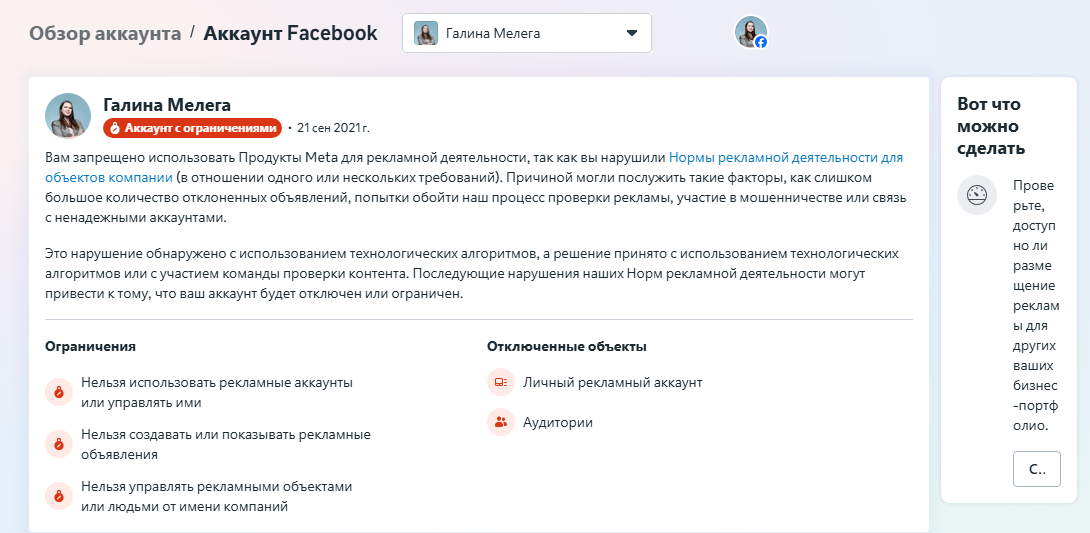Click the Галина Мелега name heading in card

pos(167,105)
